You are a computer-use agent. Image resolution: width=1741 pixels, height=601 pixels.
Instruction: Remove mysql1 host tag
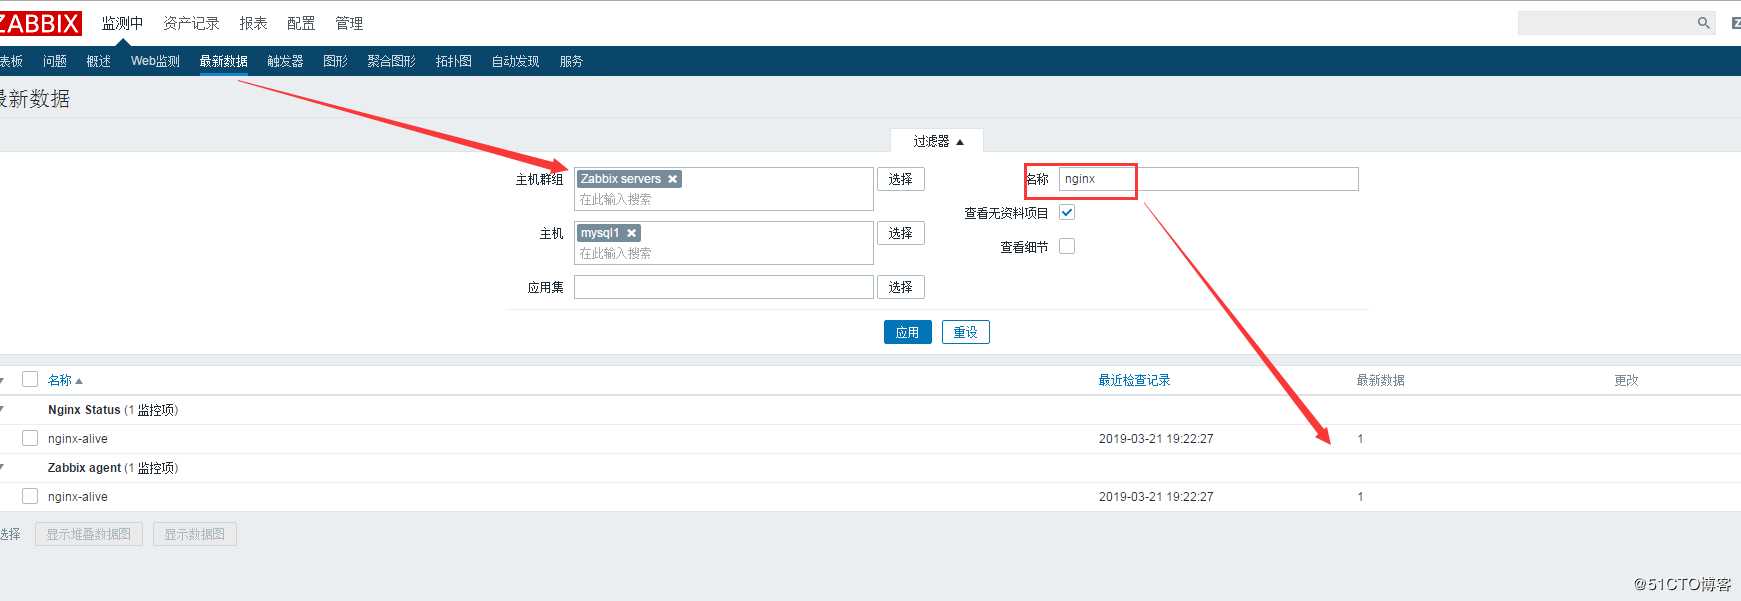[632, 233]
